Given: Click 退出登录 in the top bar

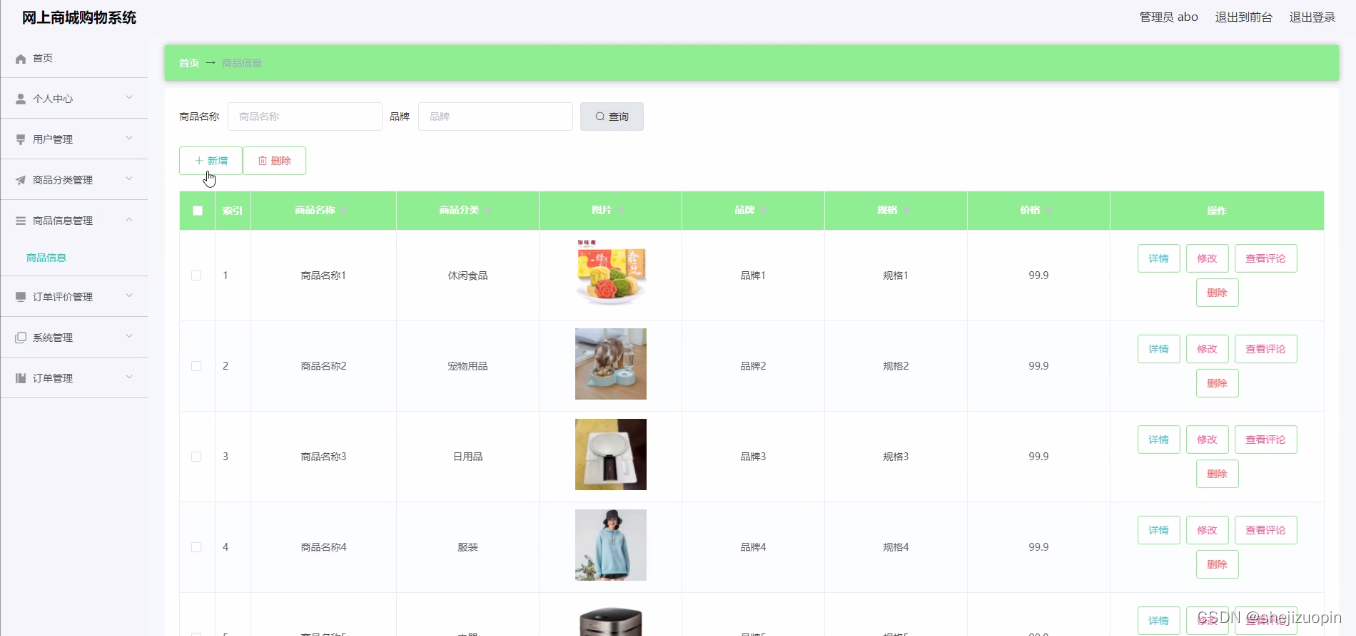Looking at the screenshot, I should click(x=1312, y=17).
